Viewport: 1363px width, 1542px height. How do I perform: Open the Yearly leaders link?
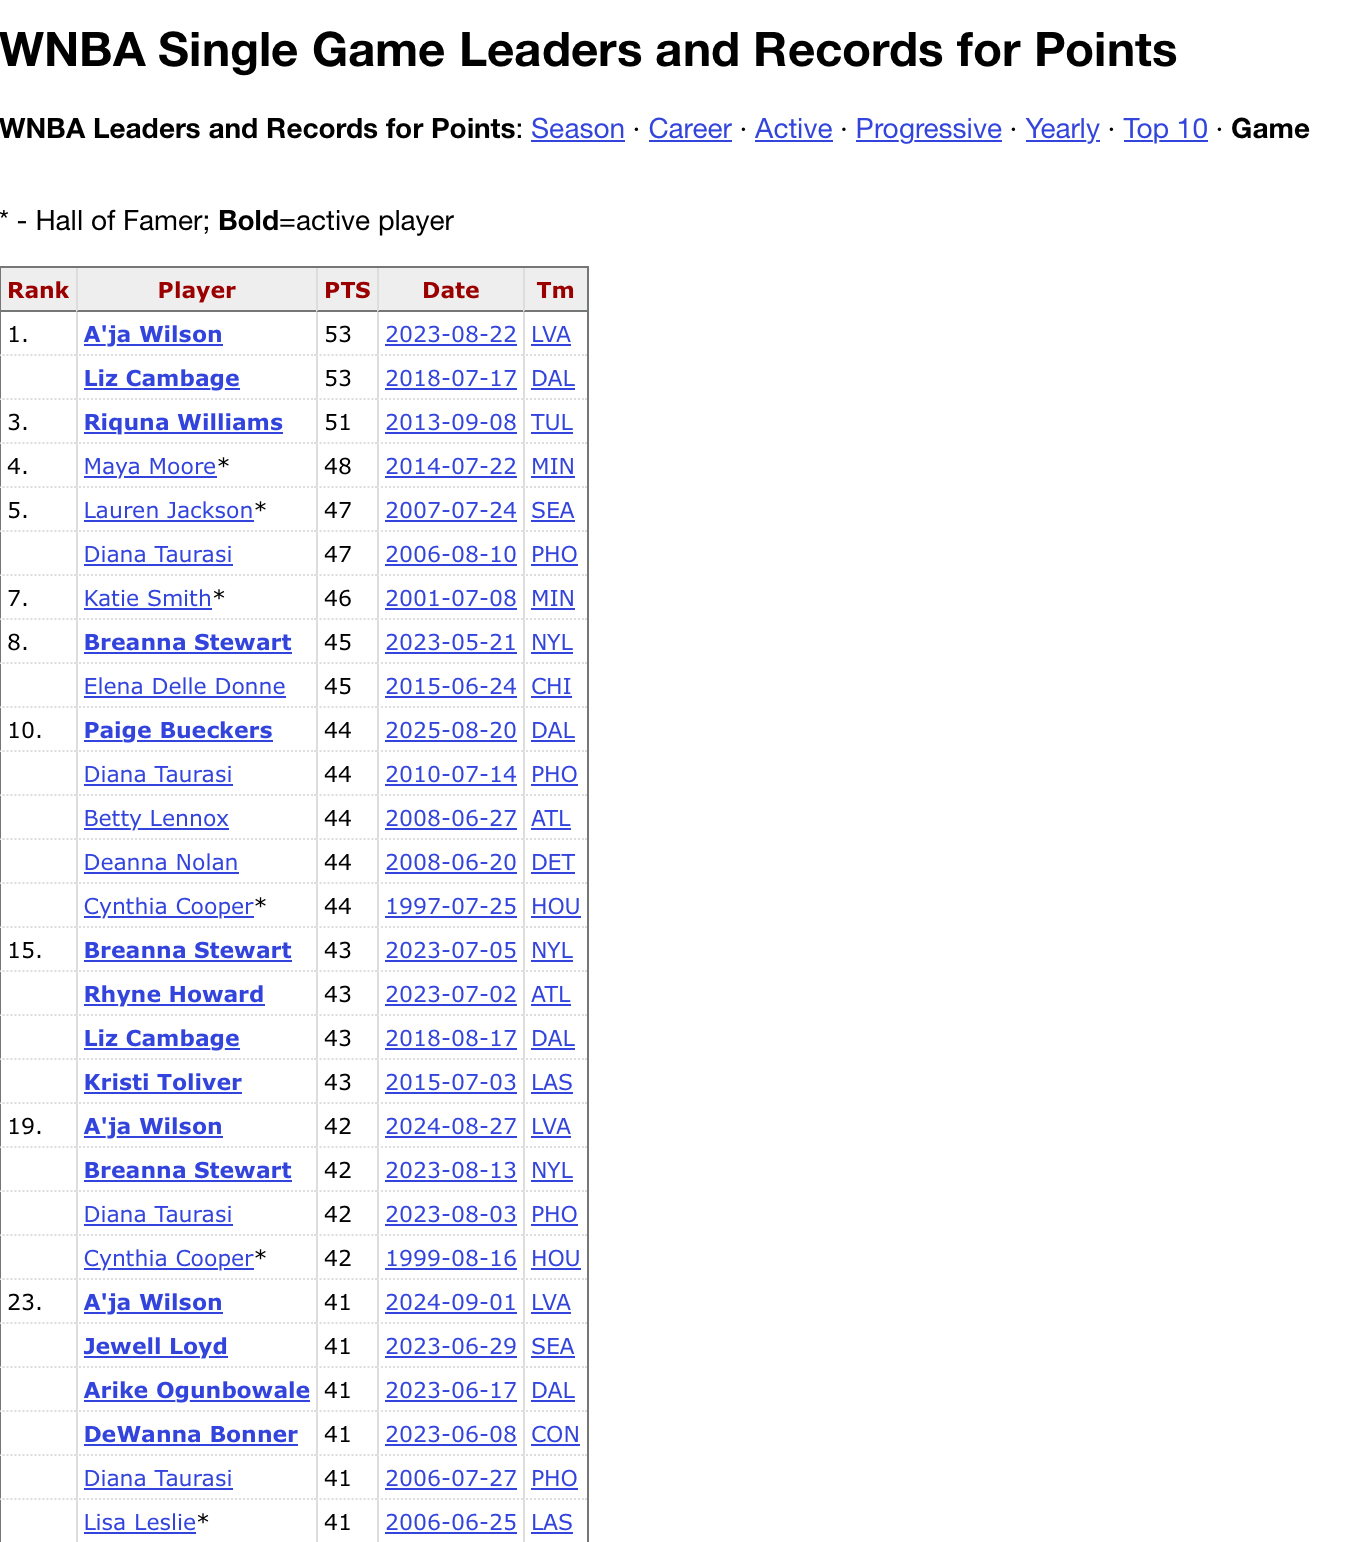click(x=1063, y=129)
